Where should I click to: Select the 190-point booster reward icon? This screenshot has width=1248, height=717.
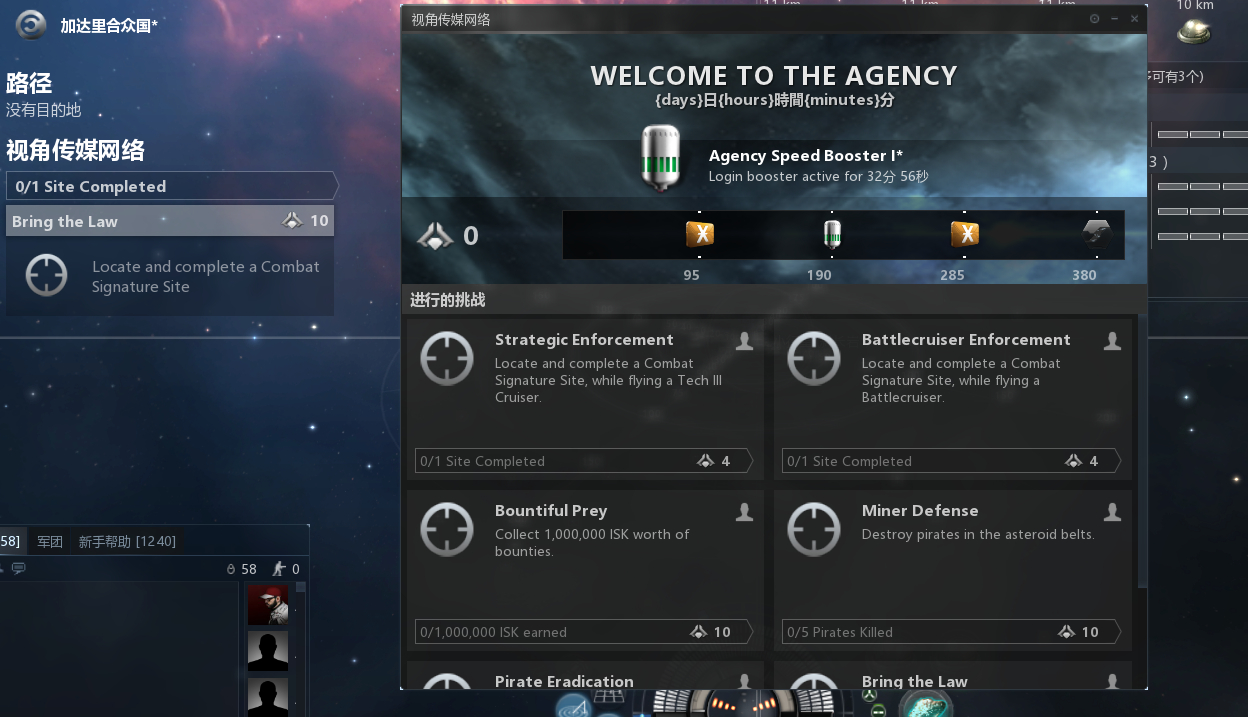(x=832, y=234)
